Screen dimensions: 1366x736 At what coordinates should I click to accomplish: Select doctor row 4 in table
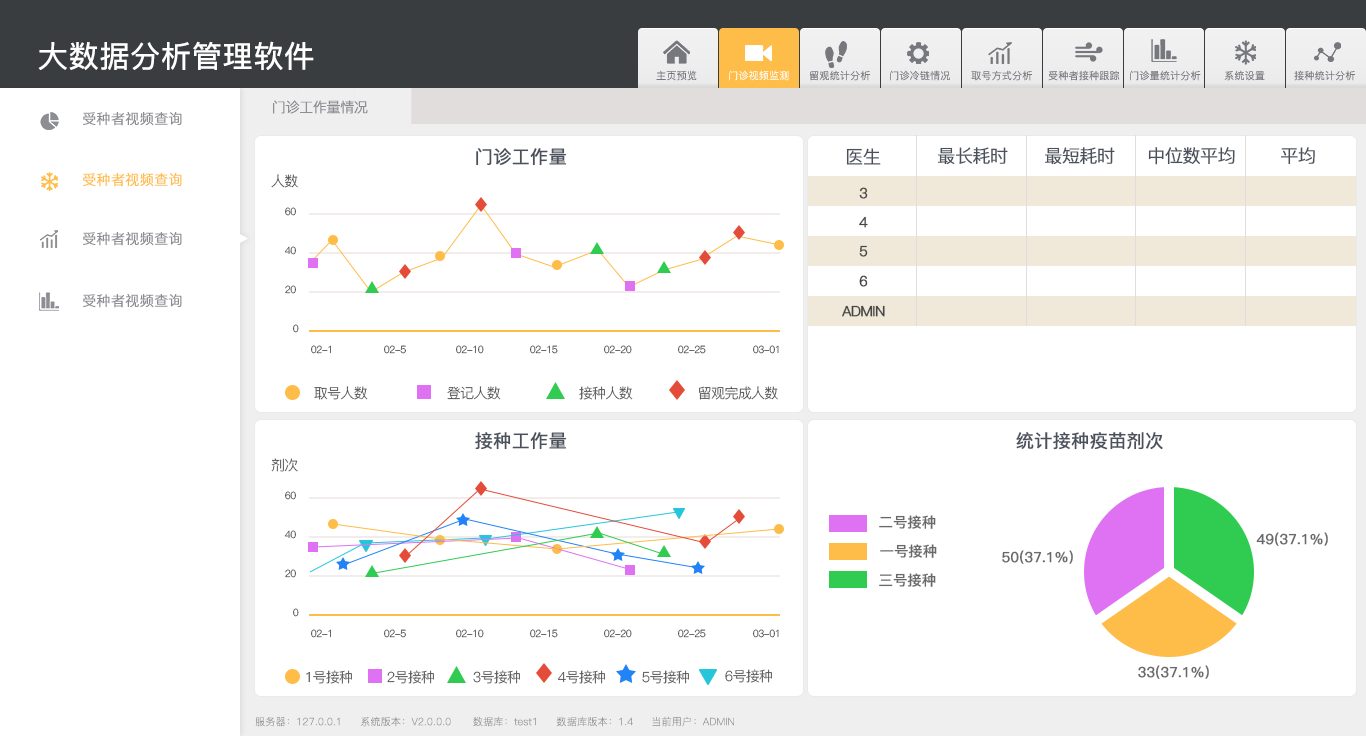tap(1082, 222)
